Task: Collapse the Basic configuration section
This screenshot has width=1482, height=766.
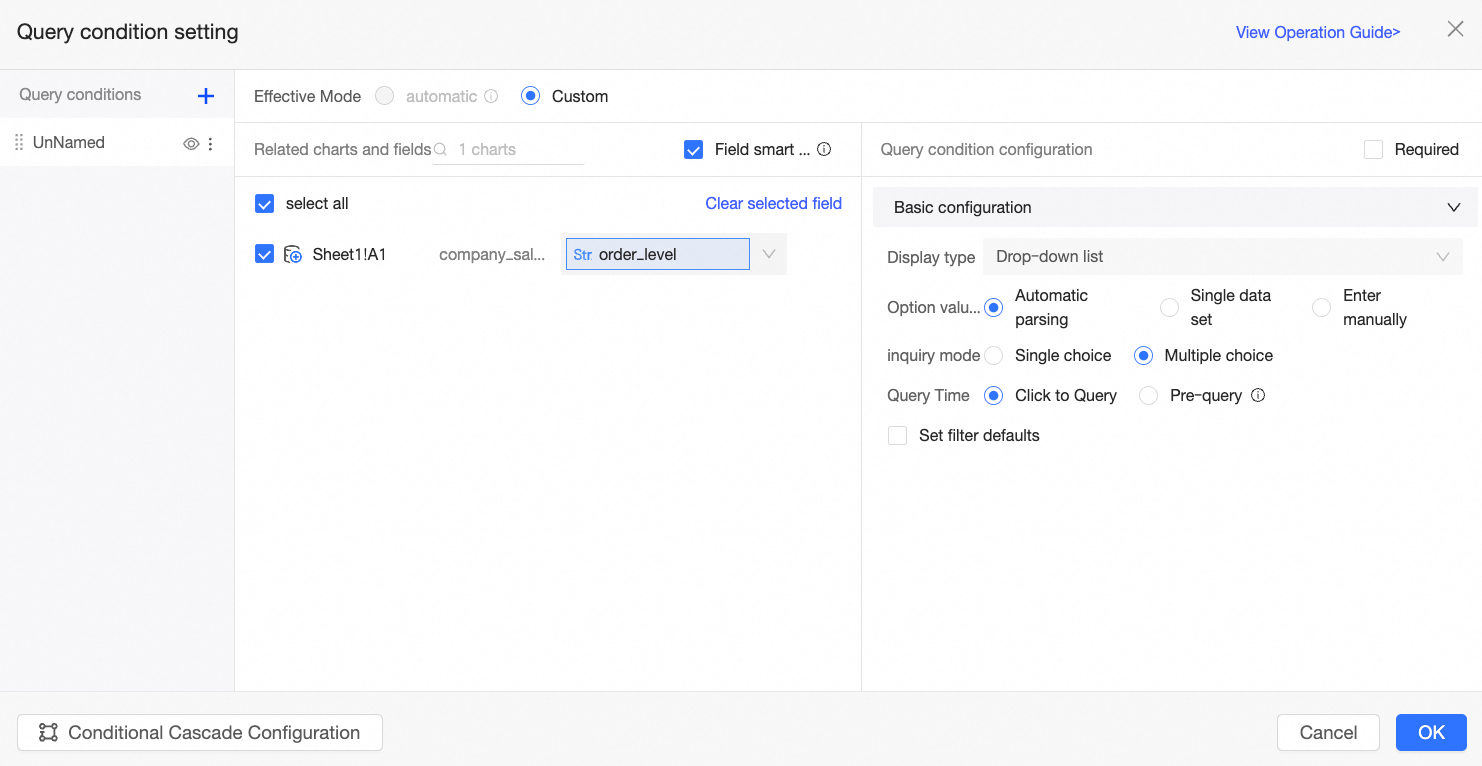Action: [1454, 208]
